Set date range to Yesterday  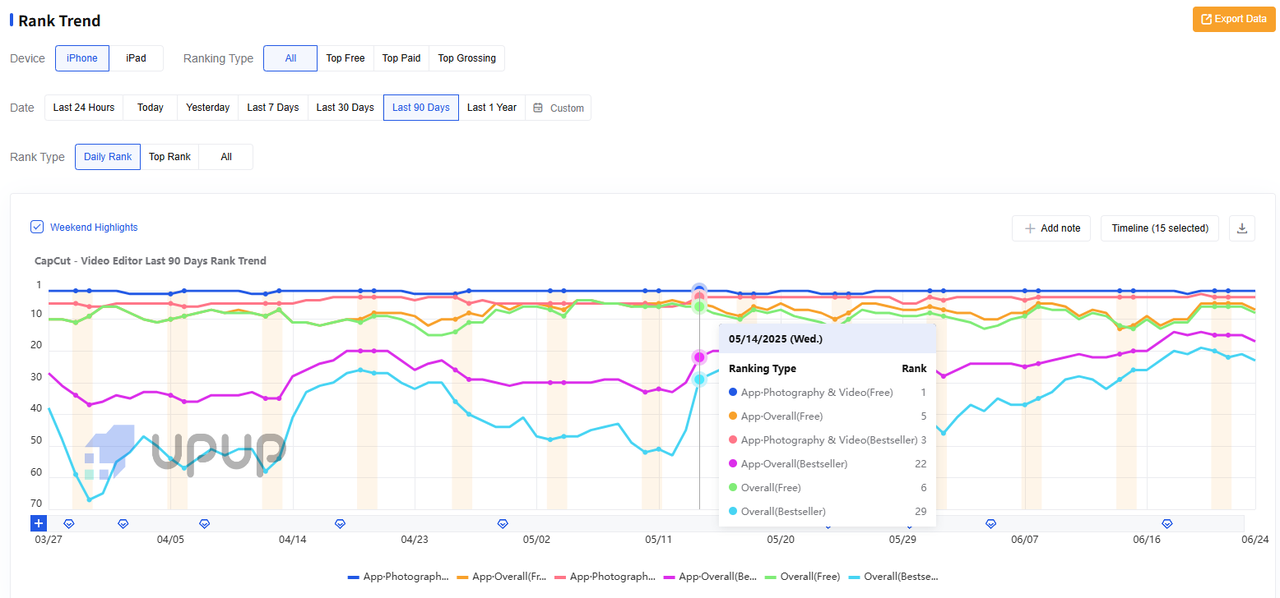coord(208,107)
